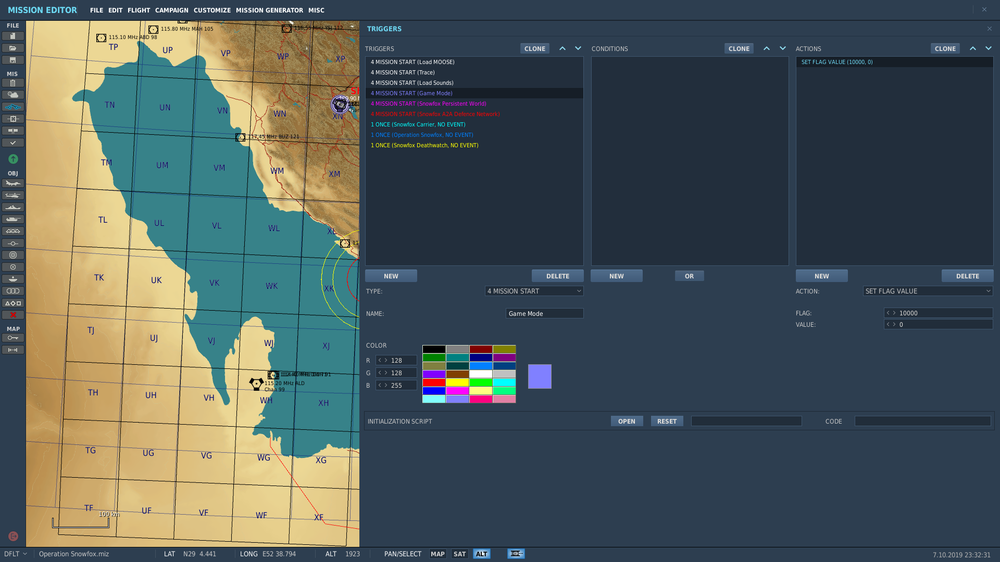The height and width of the screenshot is (562, 1000).
Task: Open the unit list triple-circle icon
Action: point(12,291)
